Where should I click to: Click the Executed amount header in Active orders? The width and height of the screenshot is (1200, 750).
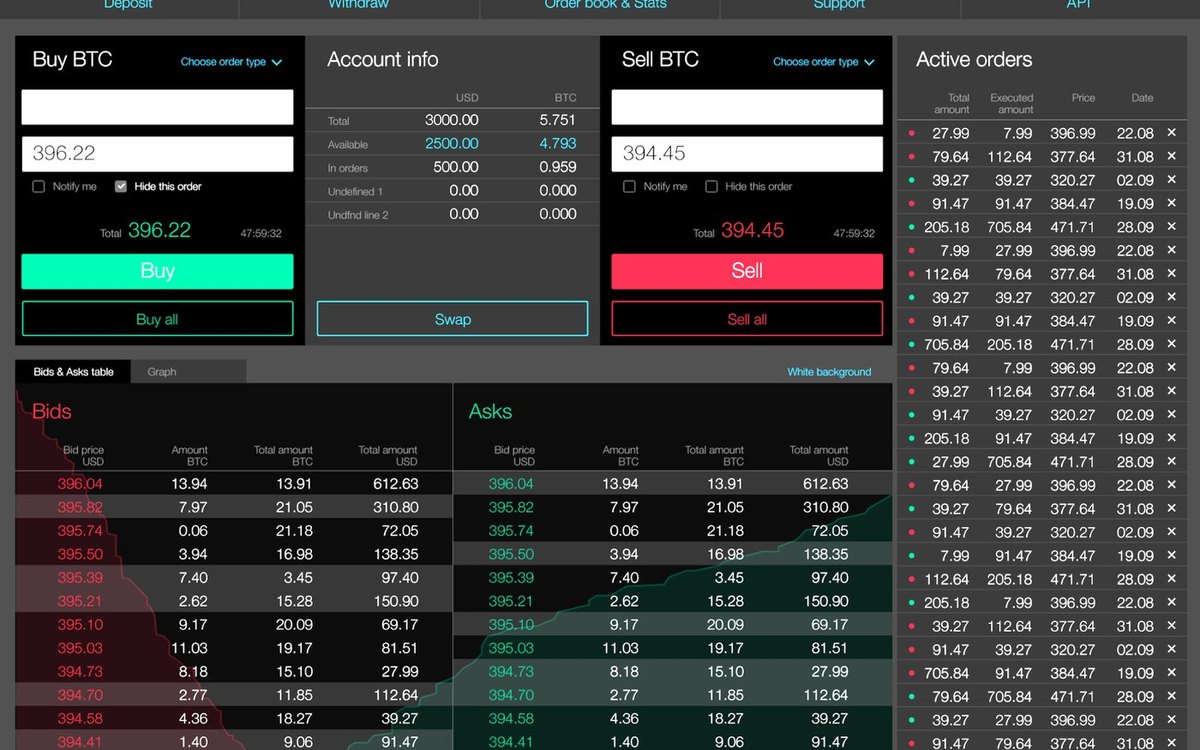coord(1011,104)
